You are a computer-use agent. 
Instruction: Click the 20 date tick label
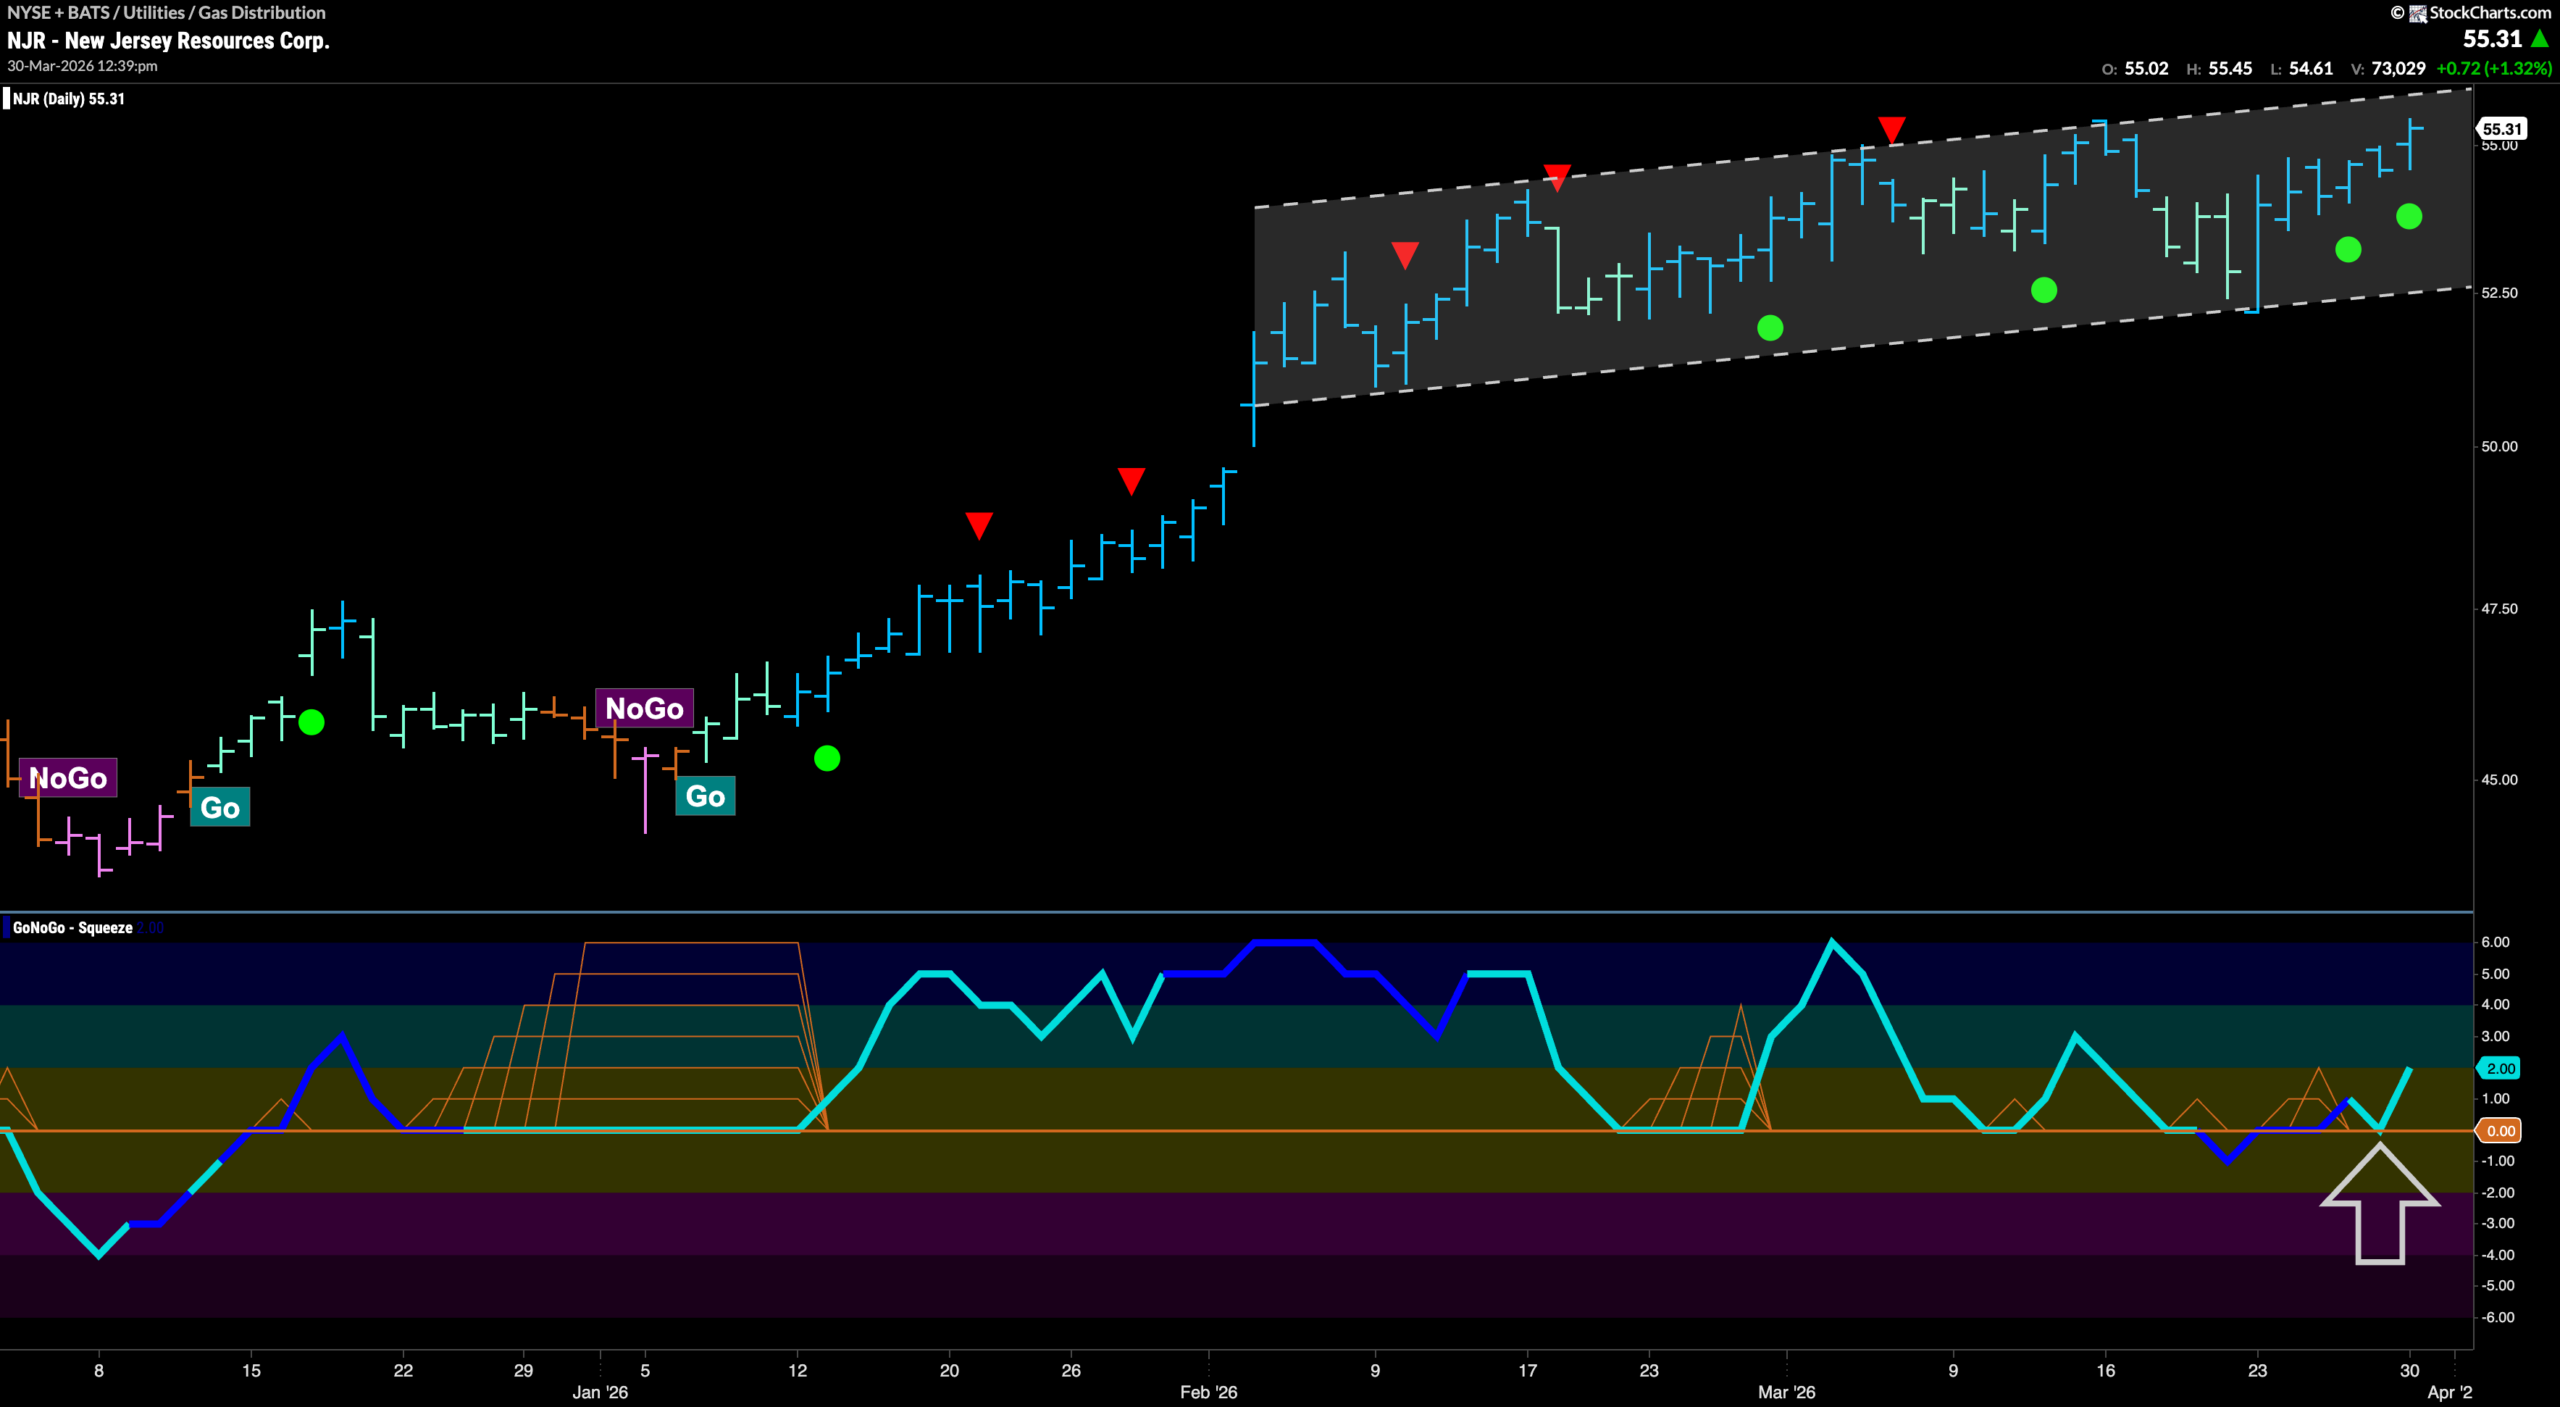[949, 1370]
